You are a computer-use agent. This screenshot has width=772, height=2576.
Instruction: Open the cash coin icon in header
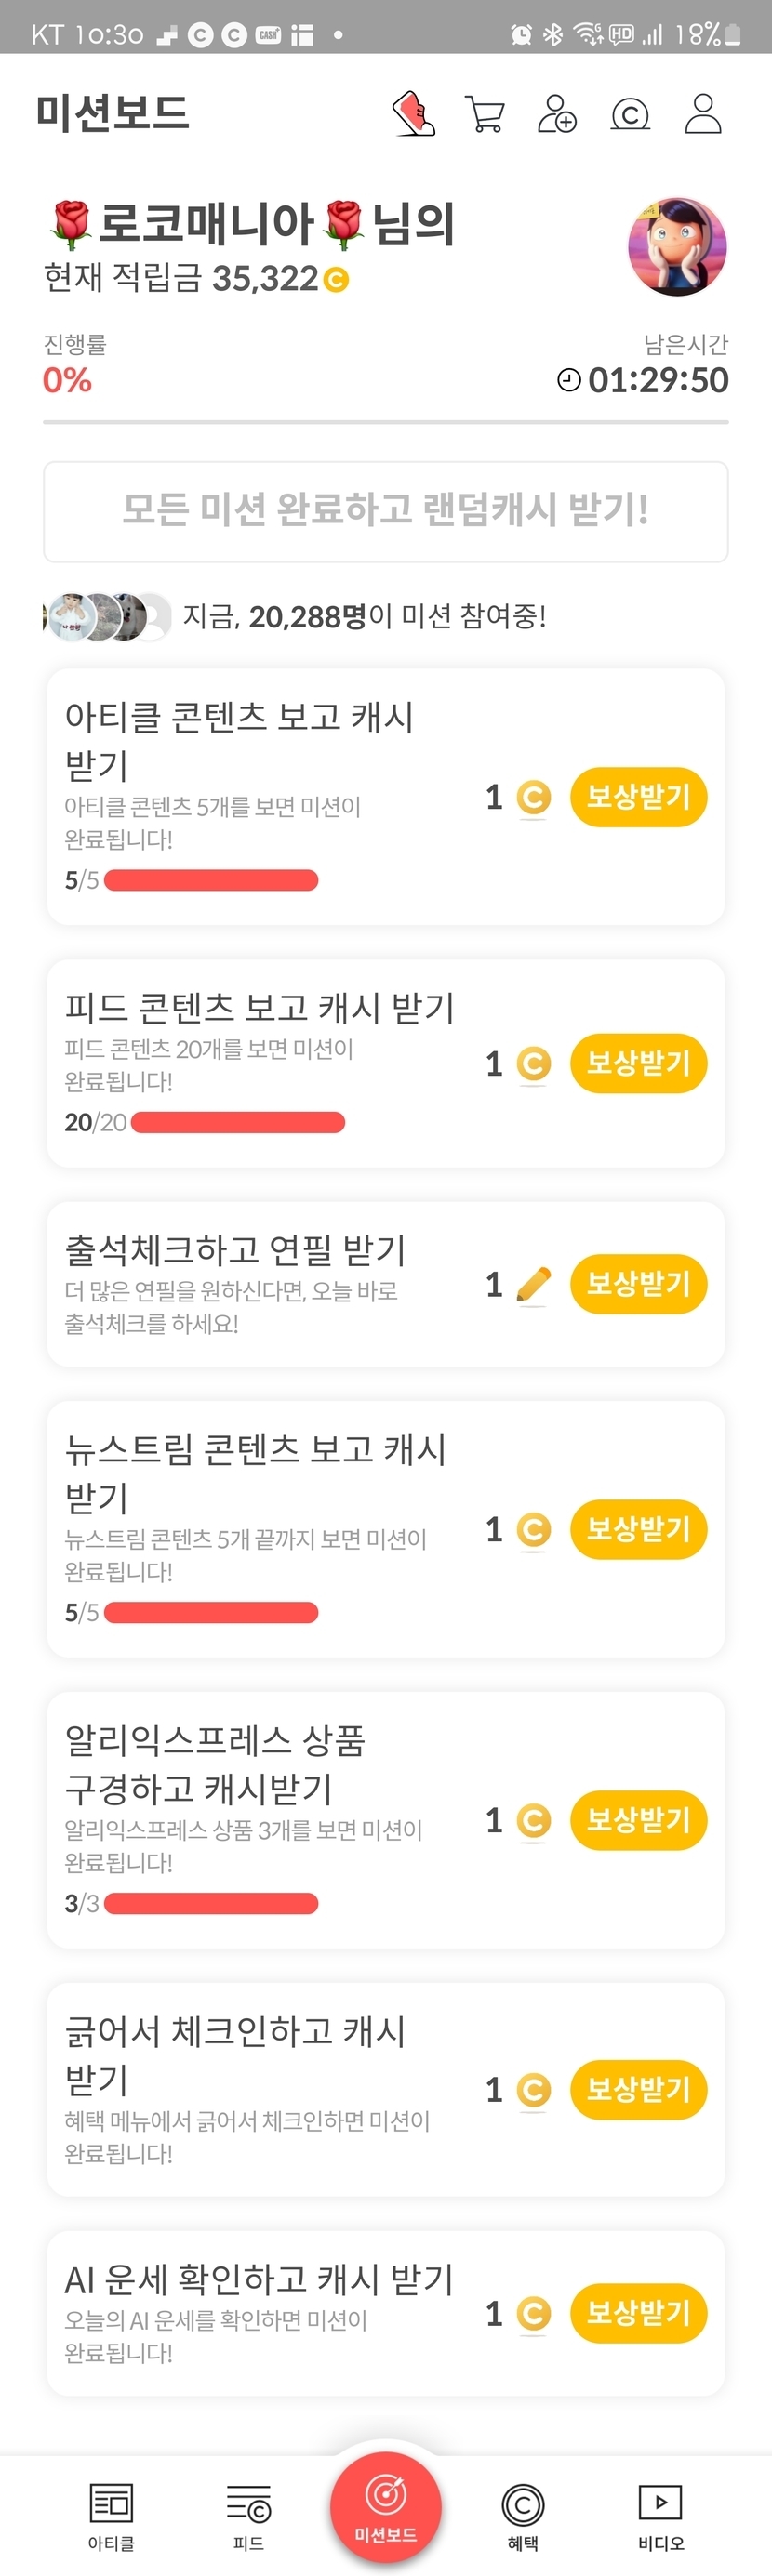630,115
